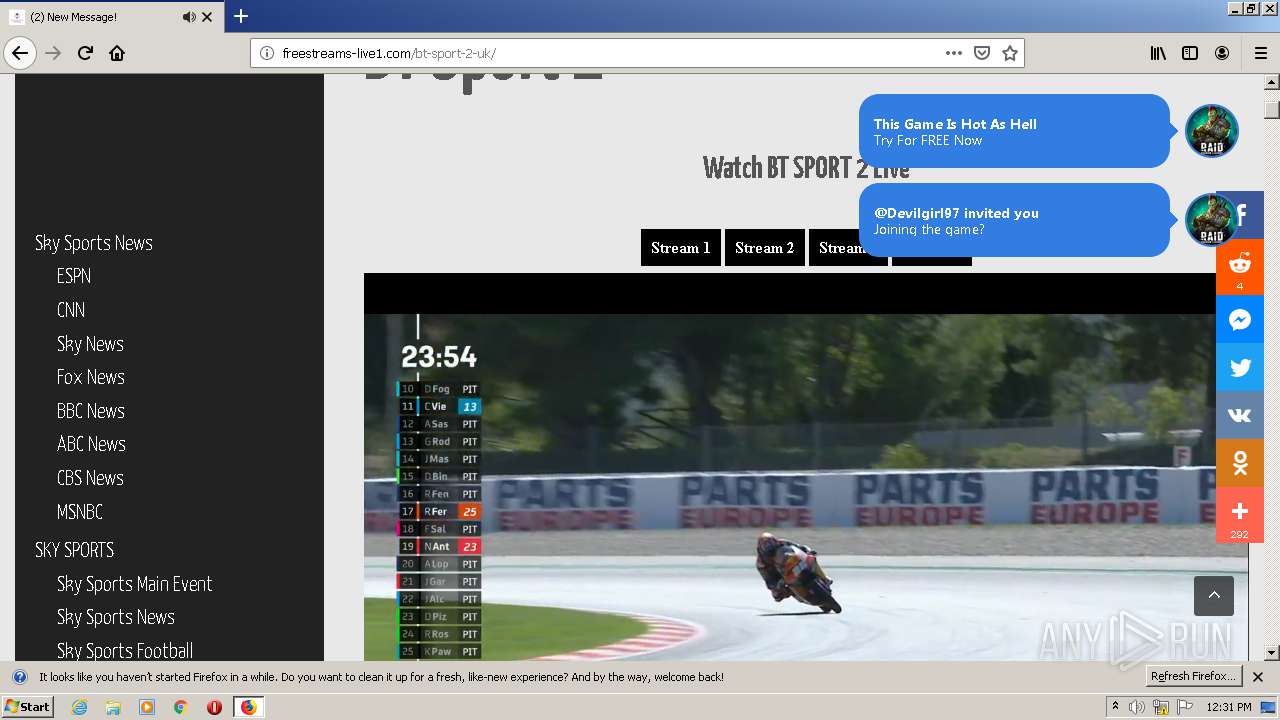Open system volume control in tray

[1137, 707]
